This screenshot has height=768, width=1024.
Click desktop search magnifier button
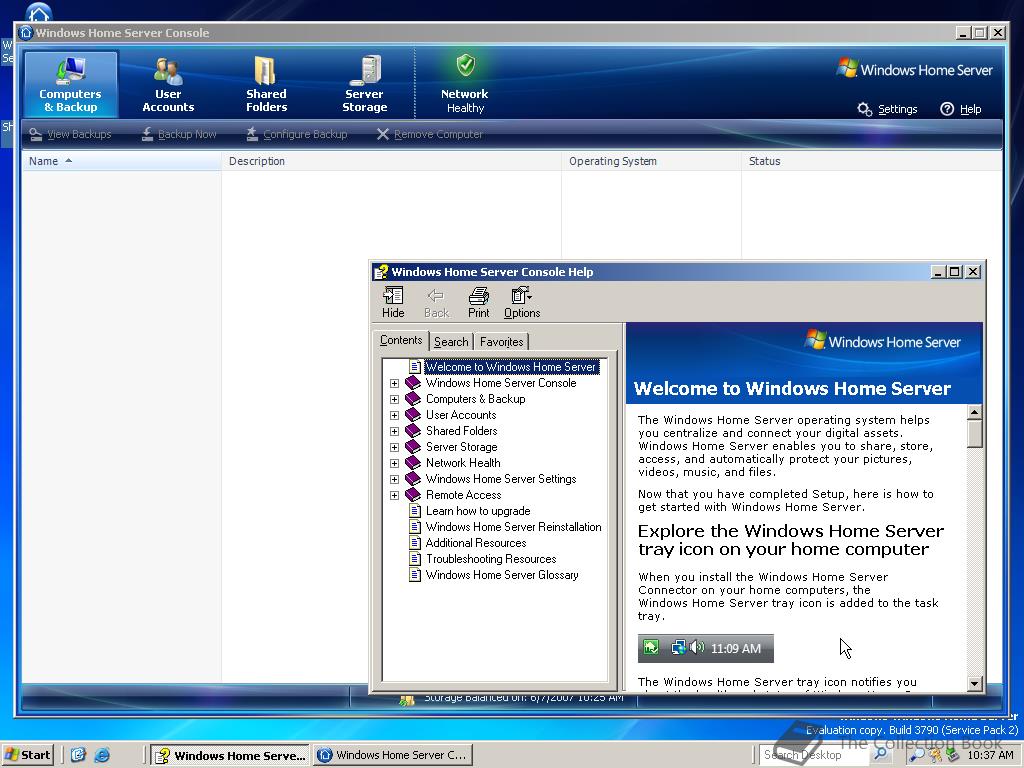click(880, 755)
